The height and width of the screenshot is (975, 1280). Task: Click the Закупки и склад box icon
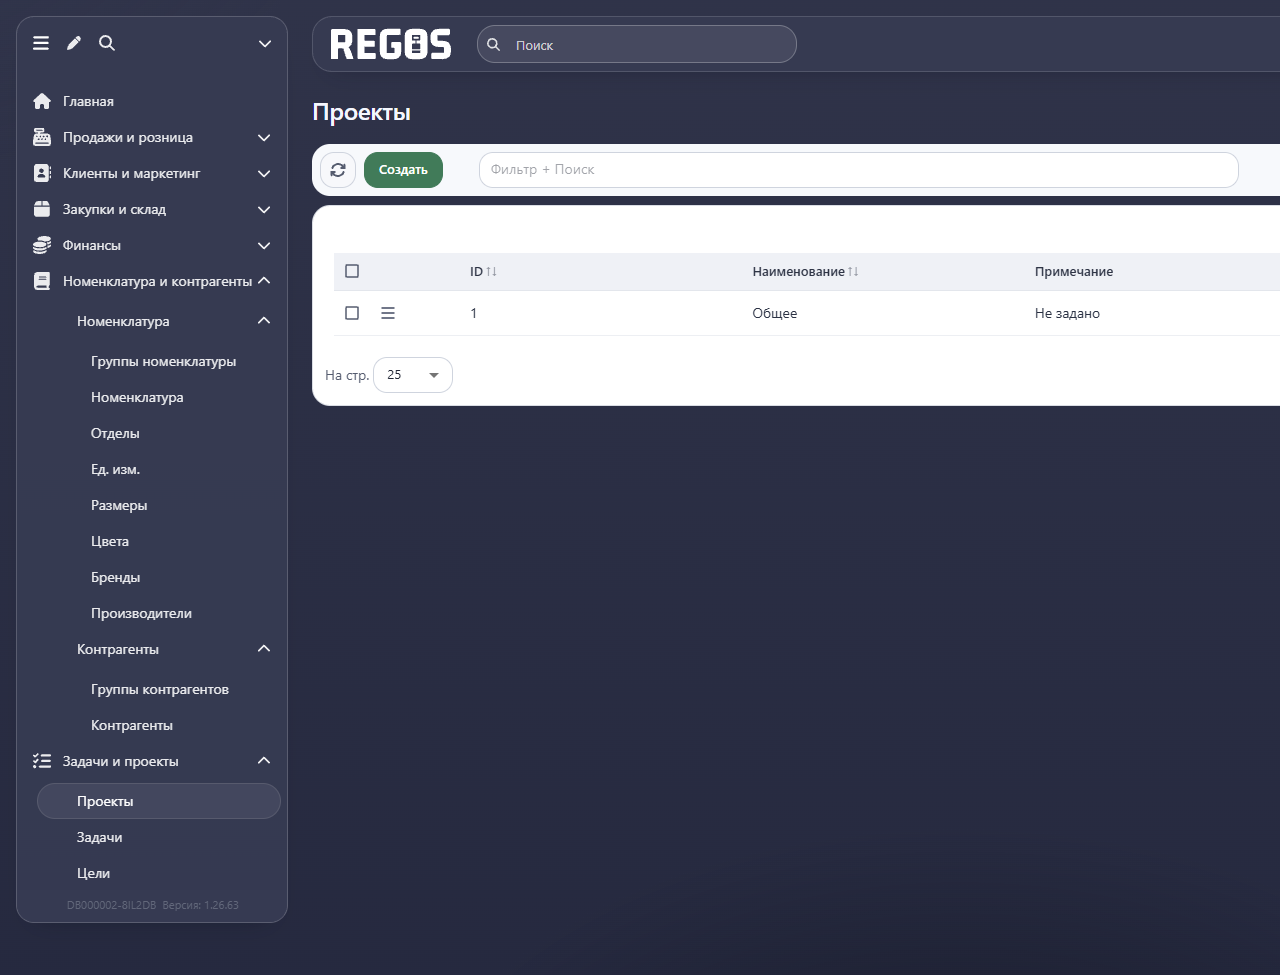pyautogui.click(x=42, y=209)
